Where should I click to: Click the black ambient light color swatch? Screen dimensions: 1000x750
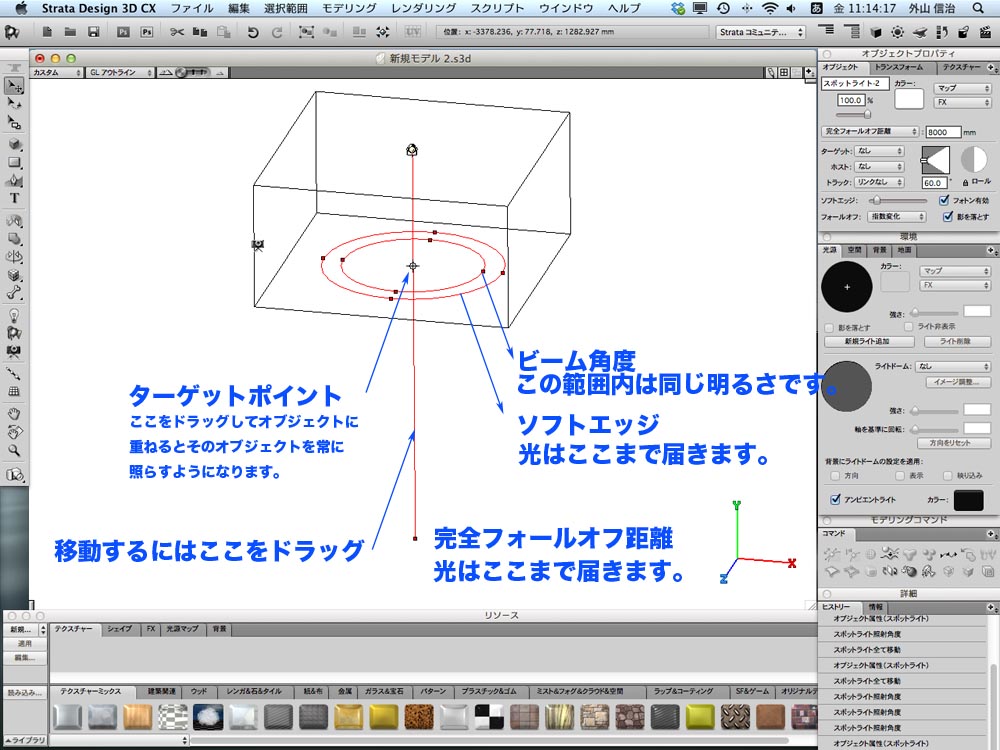point(968,500)
